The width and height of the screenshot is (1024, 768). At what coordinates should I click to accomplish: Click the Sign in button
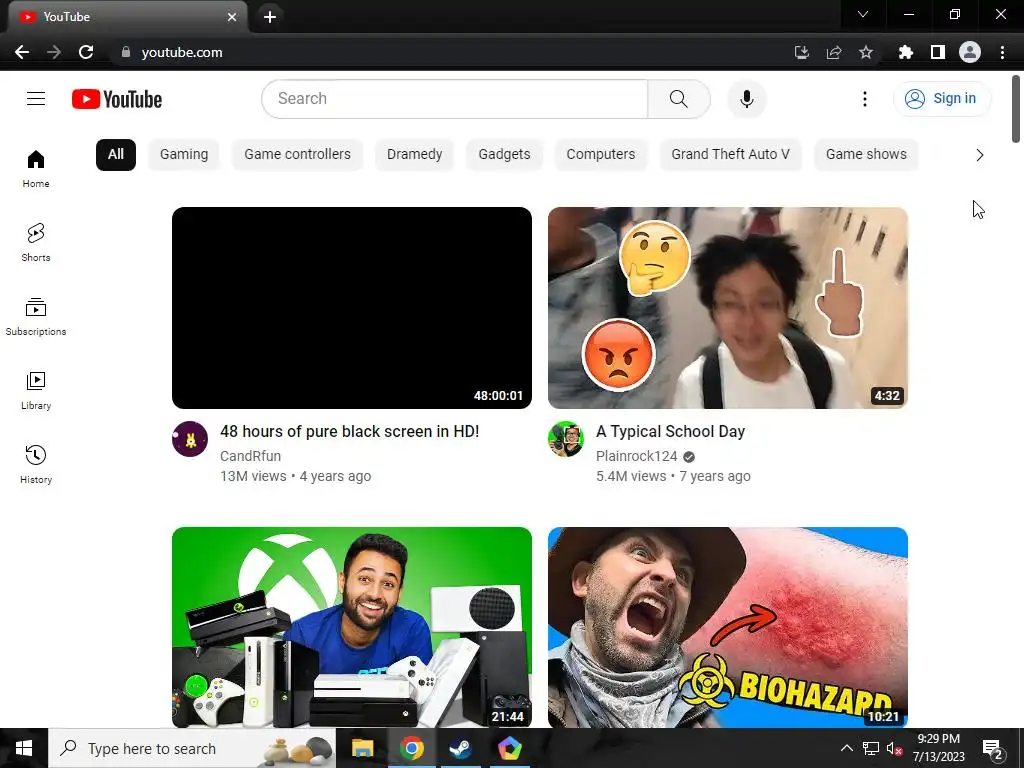(942, 99)
